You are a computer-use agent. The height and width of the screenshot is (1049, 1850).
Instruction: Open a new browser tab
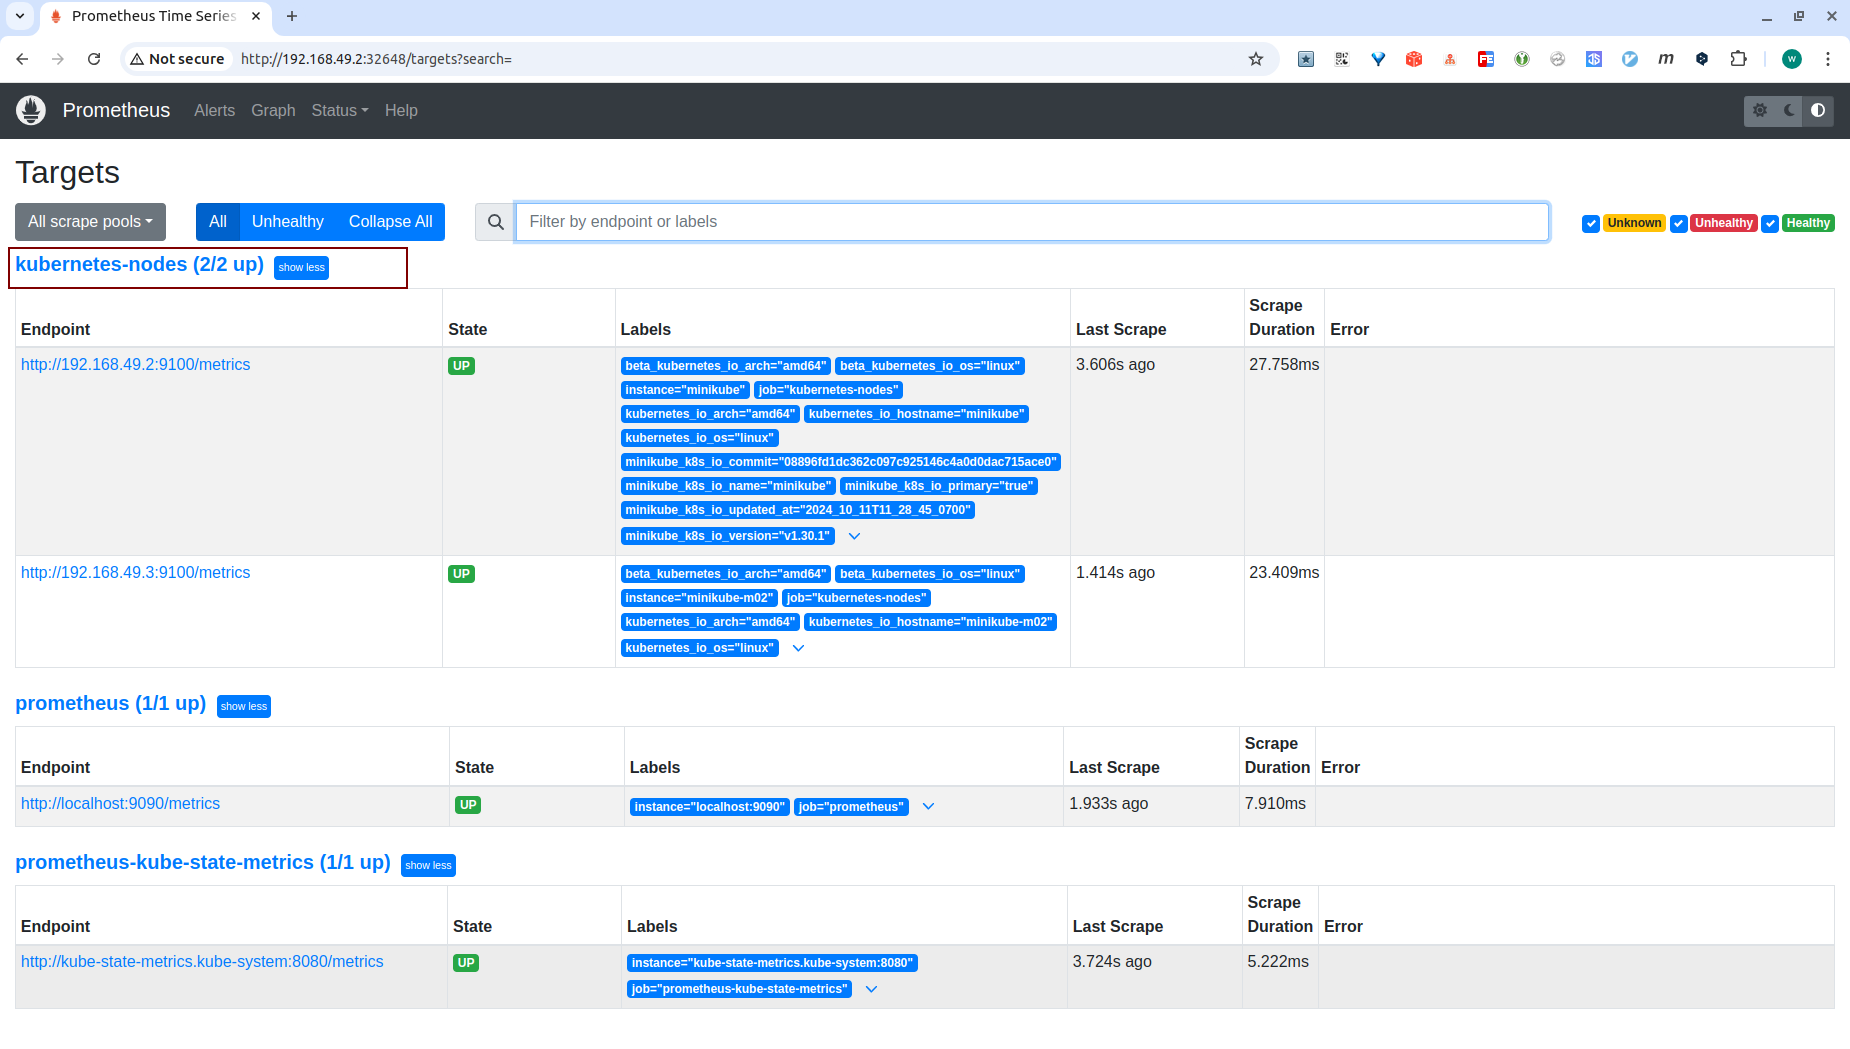pyautogui.click(x=292, y=16)
